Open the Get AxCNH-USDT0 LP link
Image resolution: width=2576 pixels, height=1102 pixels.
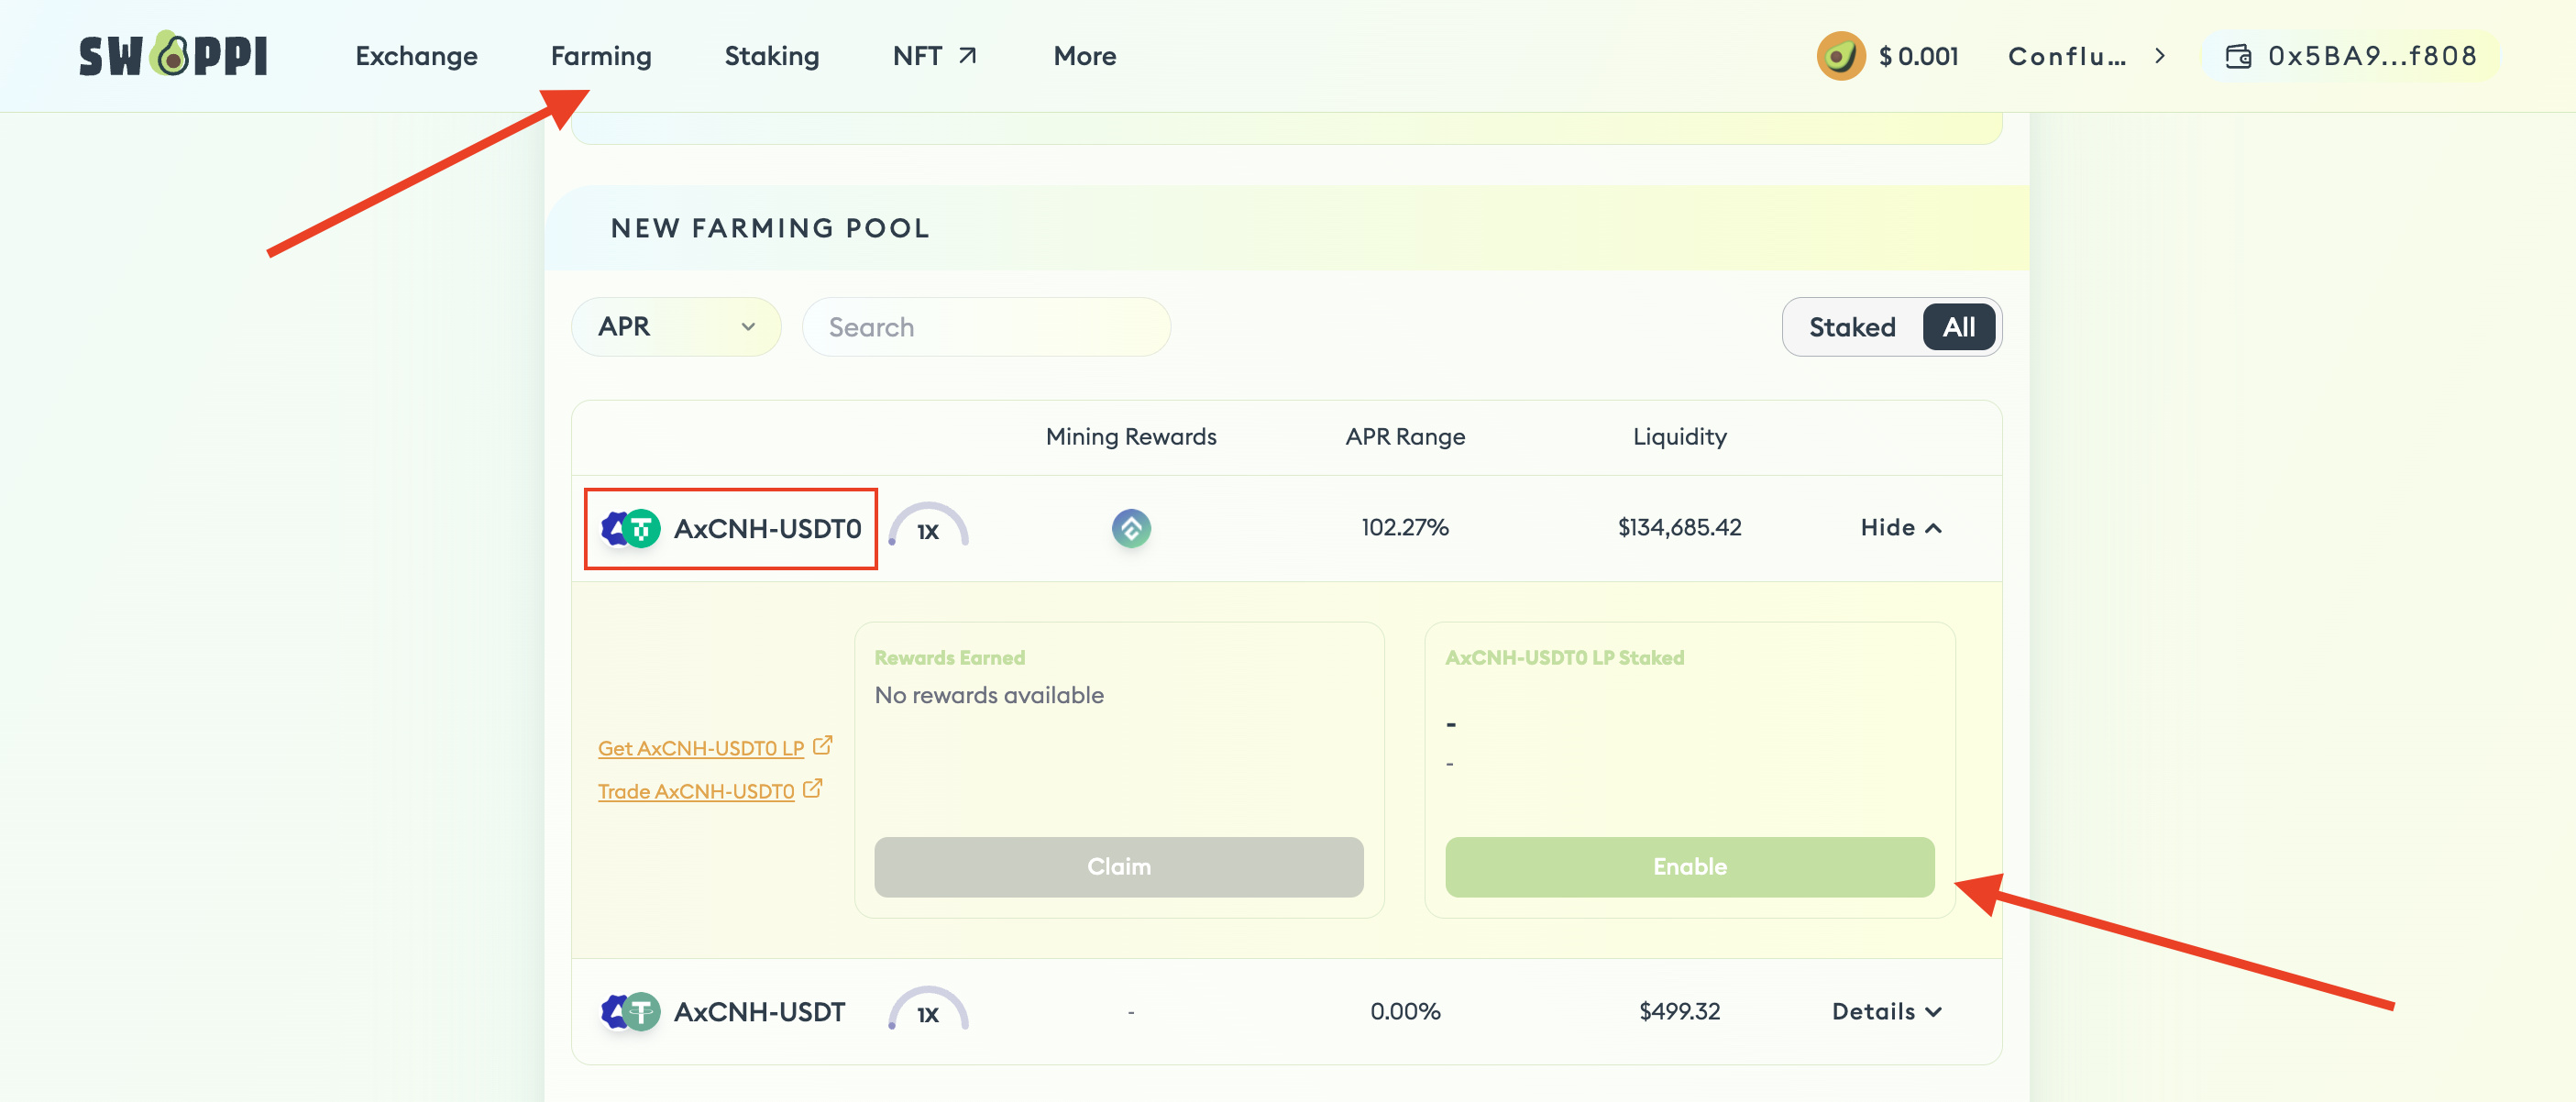[x=700, y=748]
